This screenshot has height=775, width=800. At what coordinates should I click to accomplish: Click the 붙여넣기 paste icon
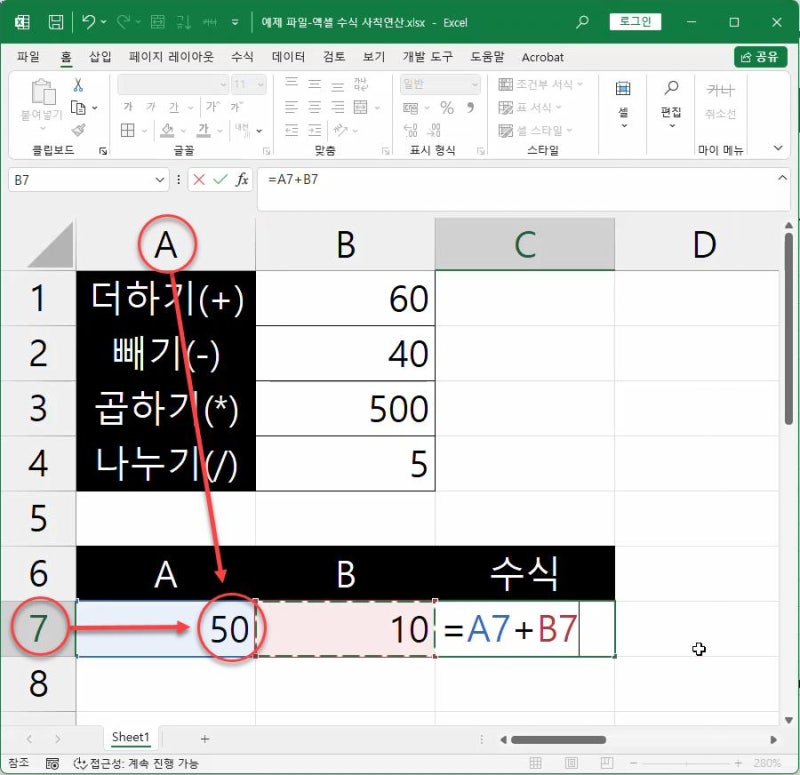pos(43,92)
